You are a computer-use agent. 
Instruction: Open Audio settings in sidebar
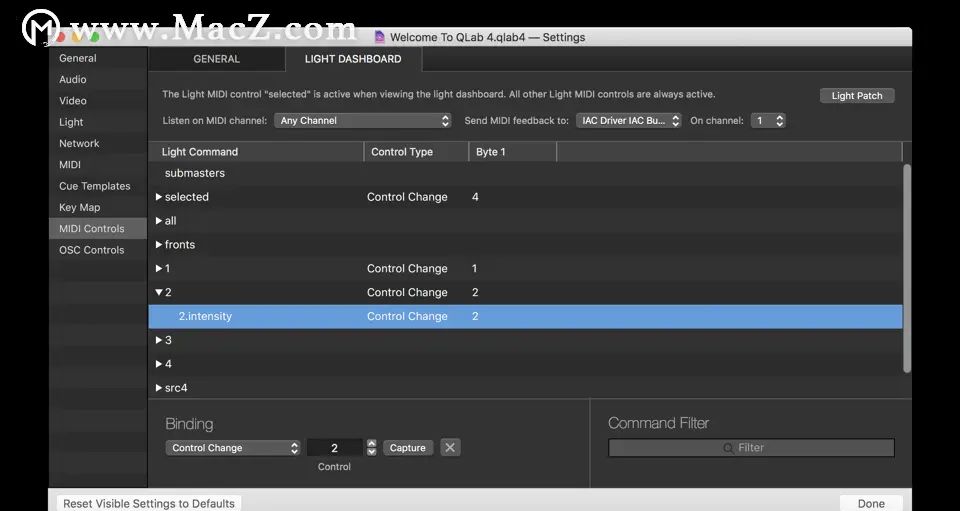[72, 80]
